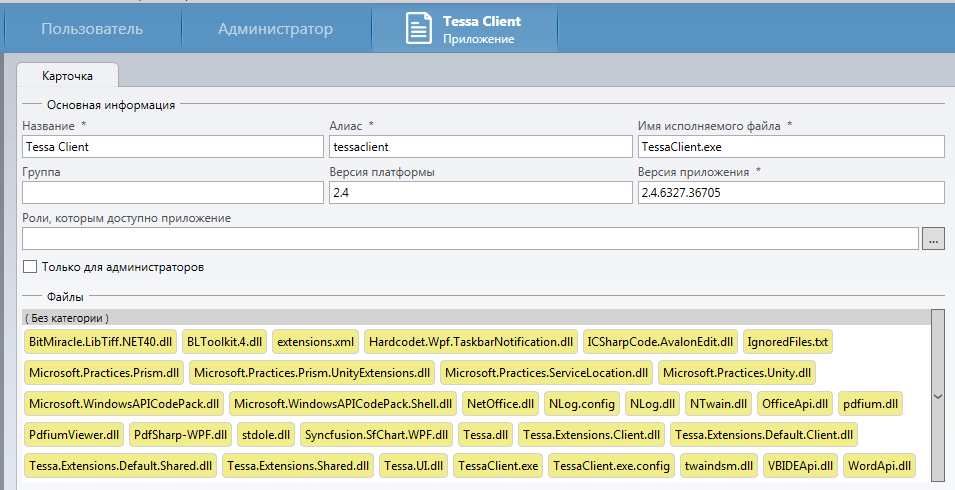Collapse the Без категории group header
The image size is (955, 490).
(x=67, y=318)
